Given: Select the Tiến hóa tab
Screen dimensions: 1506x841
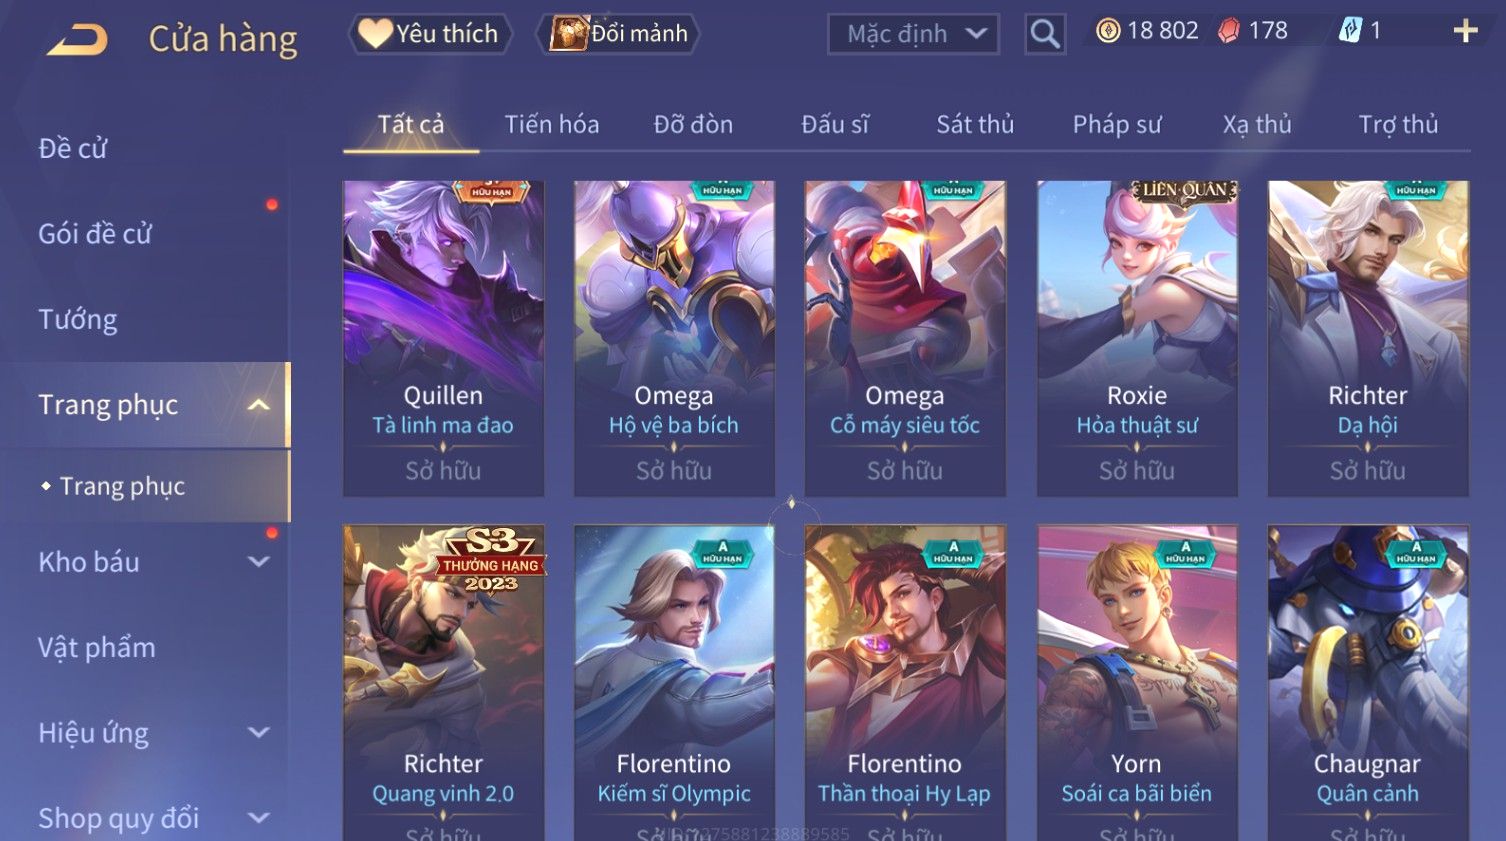Looking at the screenshot, I should 552,124.
